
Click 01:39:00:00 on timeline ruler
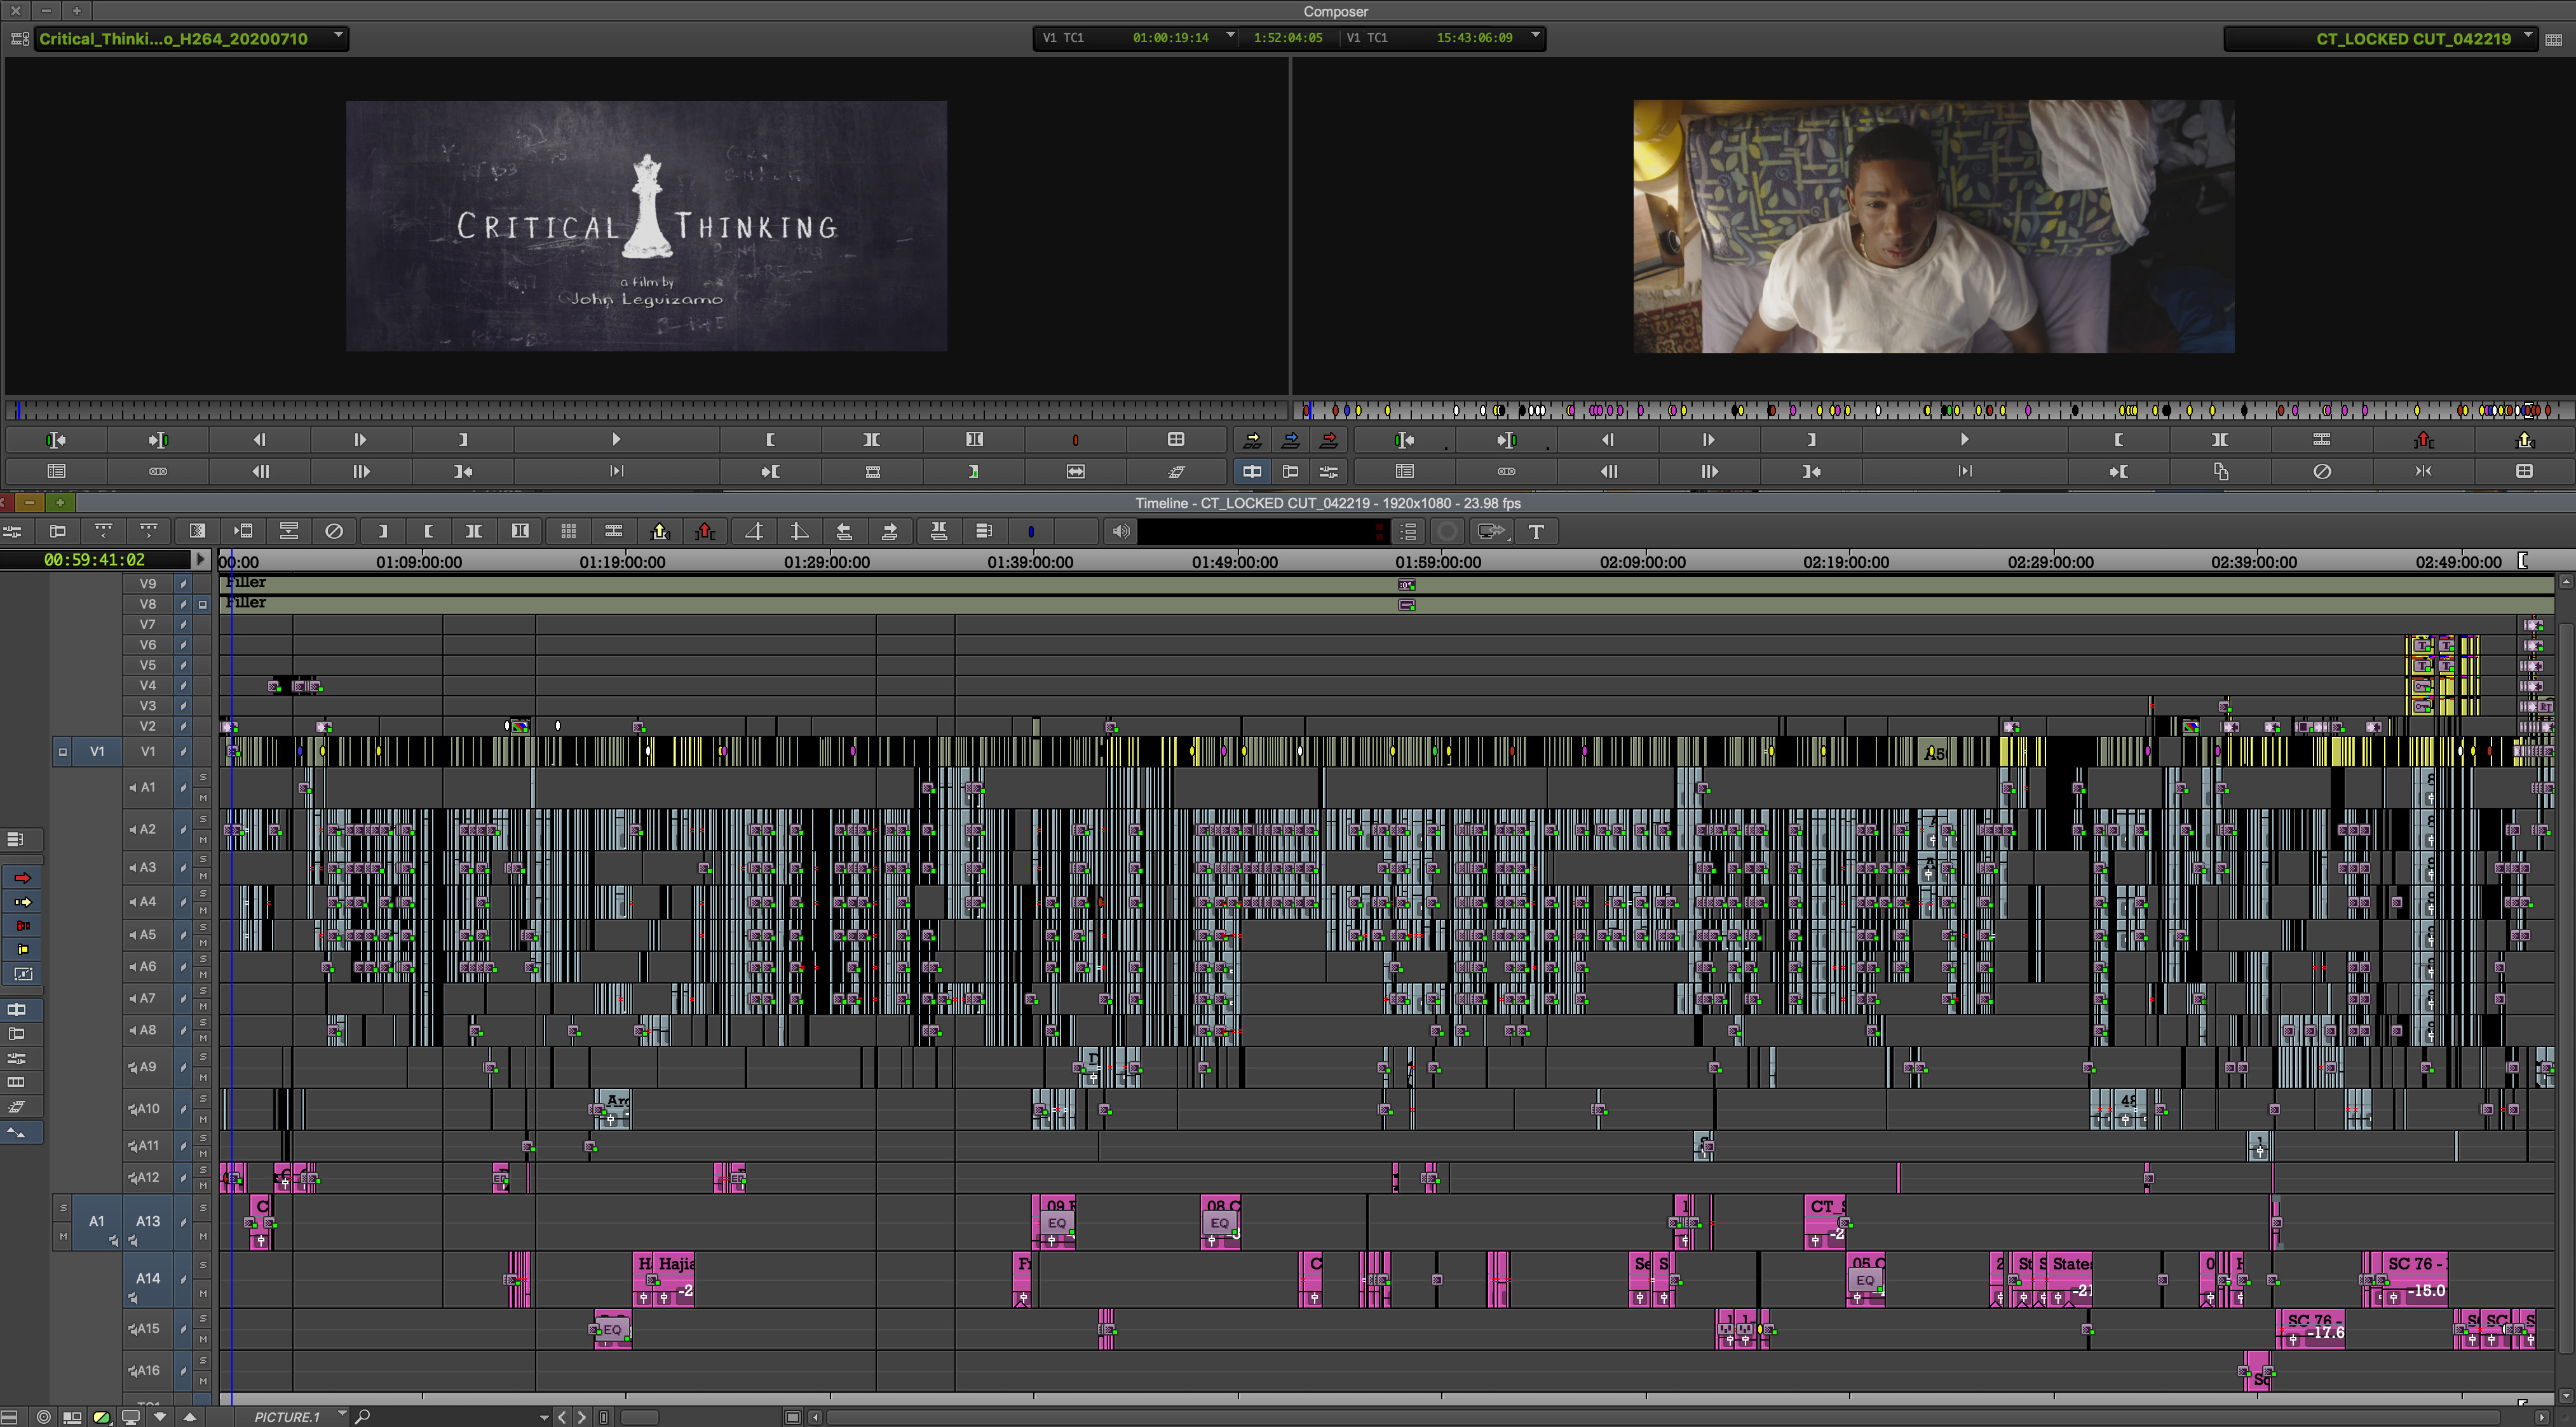(1030, 562)
